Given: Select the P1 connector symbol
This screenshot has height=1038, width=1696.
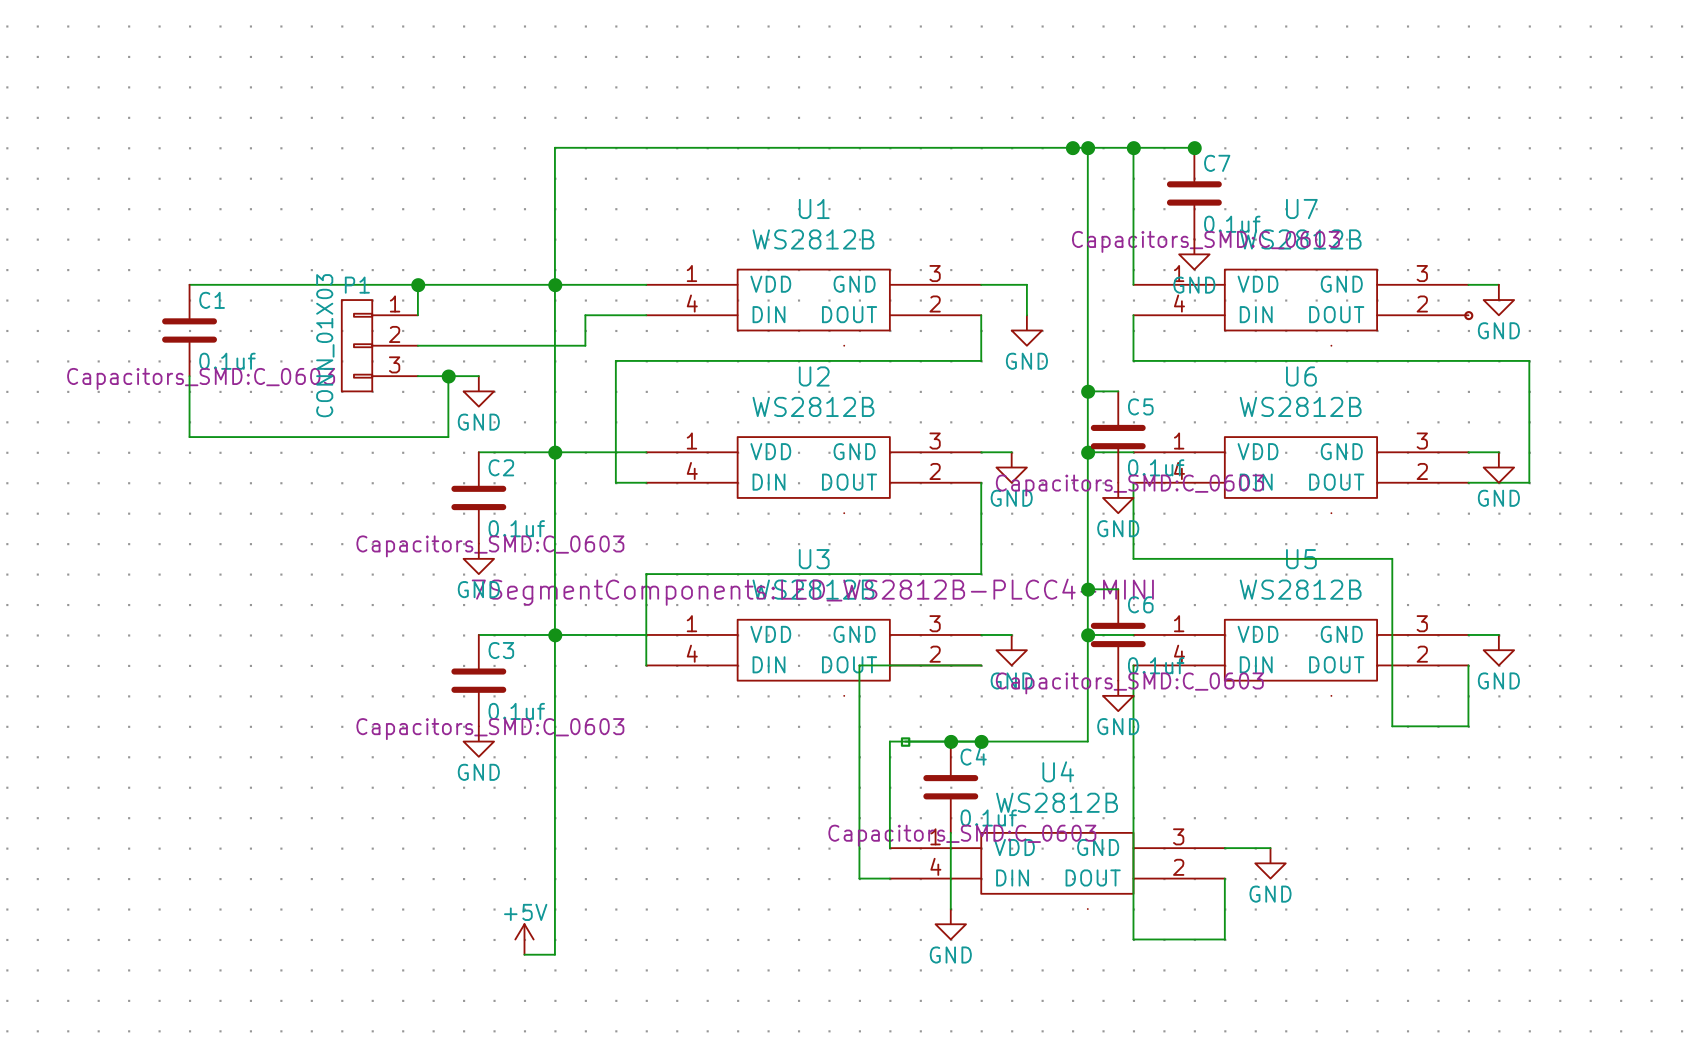Looking at the screenshot, I should (x=357, y=346).
